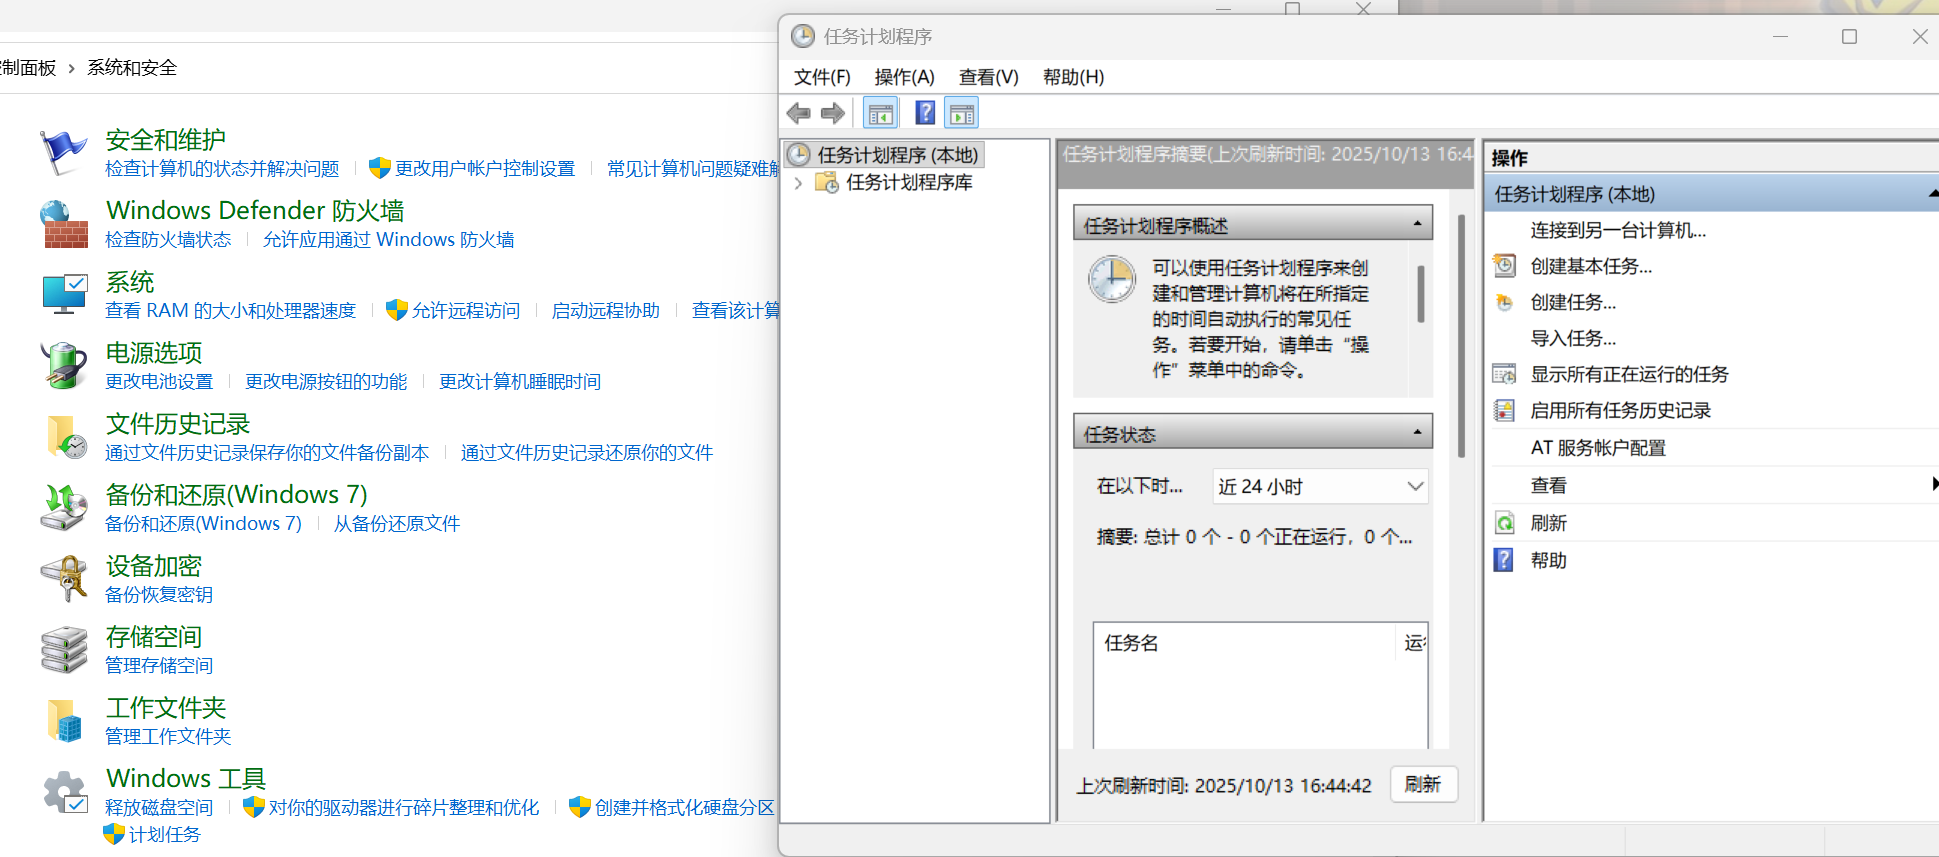Click the overview text scrollbar
Image resolution: width=1939 pixels, height=857 pixels.
pyautogui.click(x=1420, y=294)
